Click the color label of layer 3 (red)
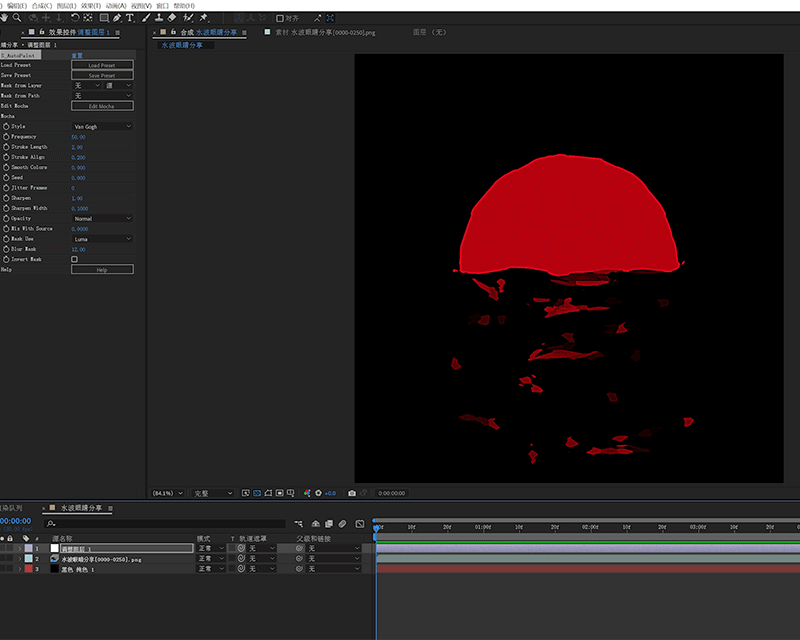The height and width of the screenshot is (640, 800). (x=29, y=569)
